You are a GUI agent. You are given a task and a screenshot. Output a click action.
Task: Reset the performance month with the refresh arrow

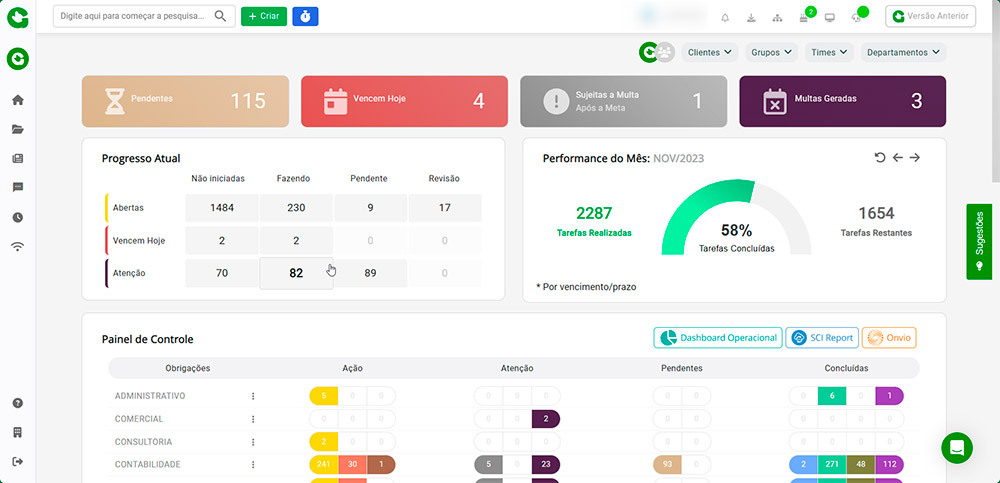(880, 158)
